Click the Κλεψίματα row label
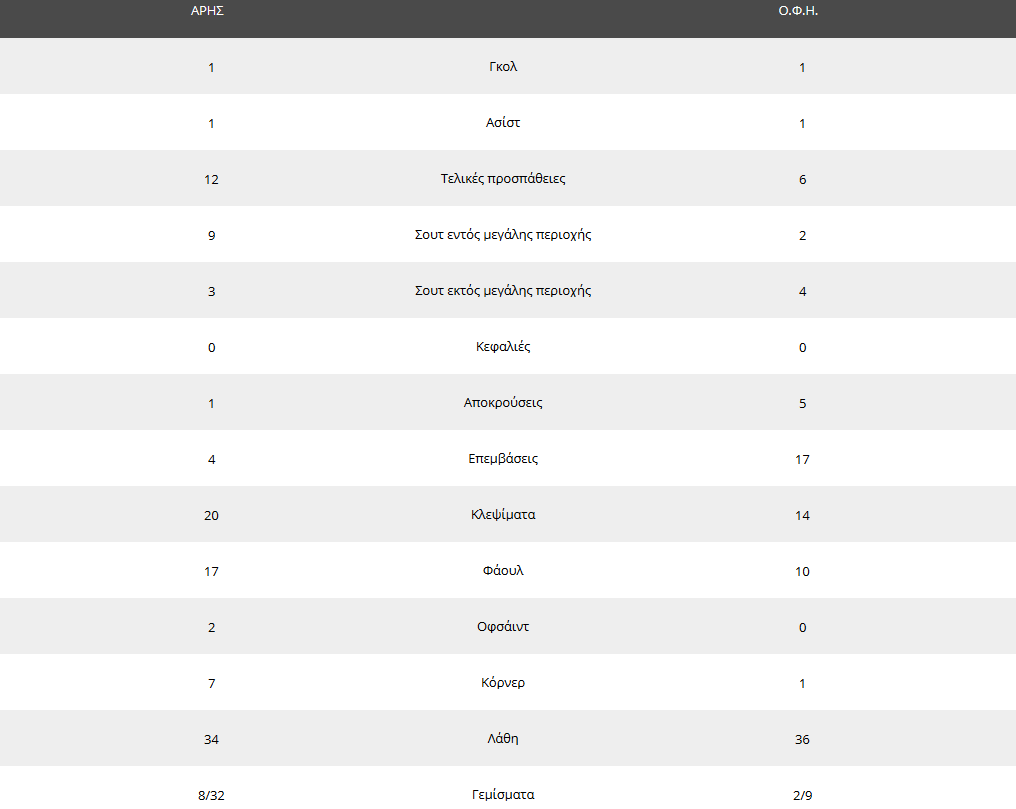The image size is (1016, 809). click(x=503, y=515)
